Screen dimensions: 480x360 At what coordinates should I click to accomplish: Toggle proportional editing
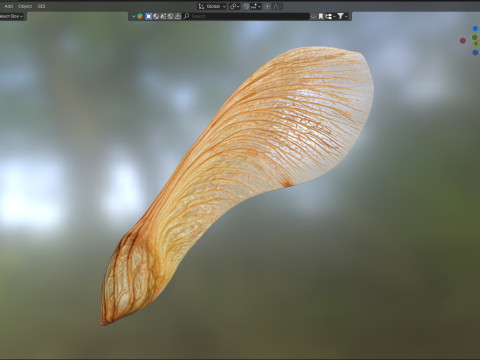(x=267, y=6)
